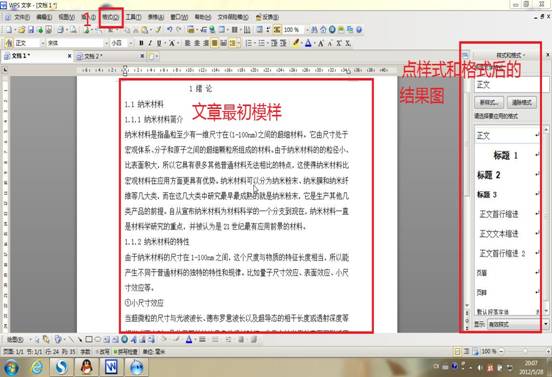Click the zoom slider in status bar

click(x=525, y=351)
